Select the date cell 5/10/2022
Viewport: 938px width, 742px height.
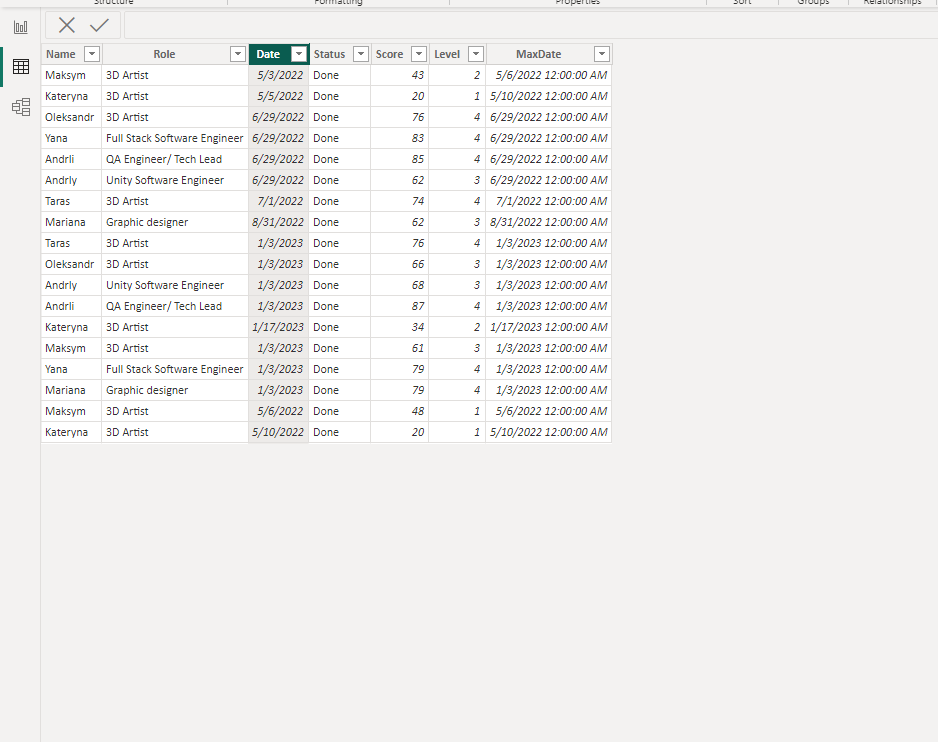coord(279,432)
